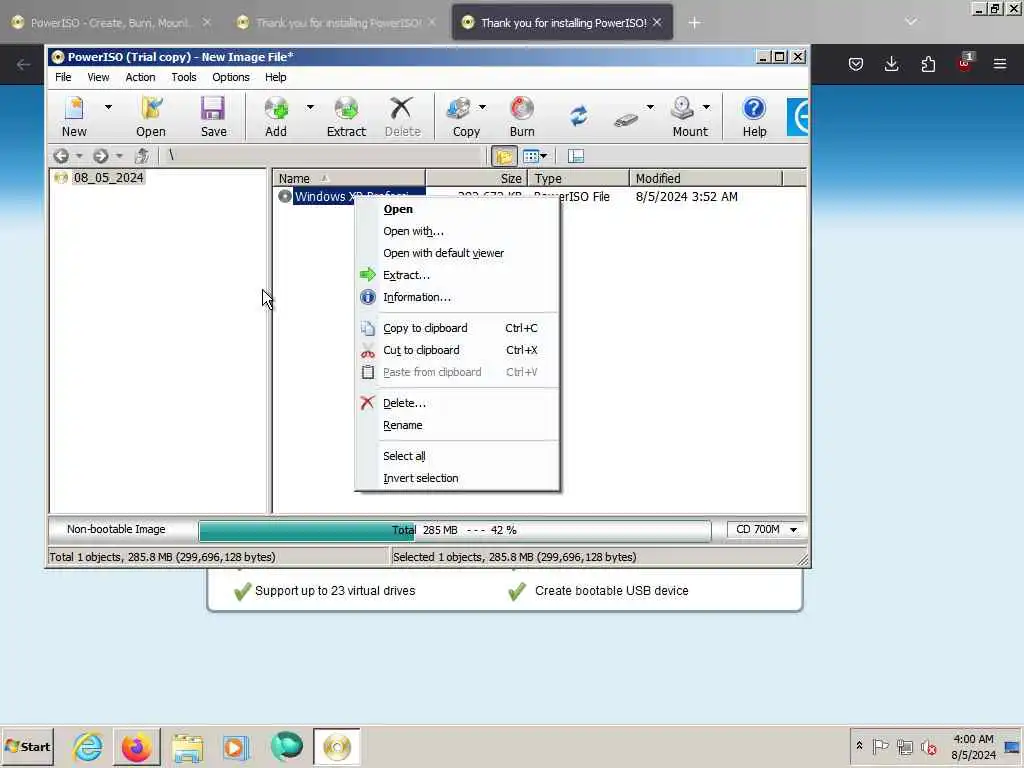Choose Delete... in context menu
The height and width of the screenshot is (768, 1024).
456,403
